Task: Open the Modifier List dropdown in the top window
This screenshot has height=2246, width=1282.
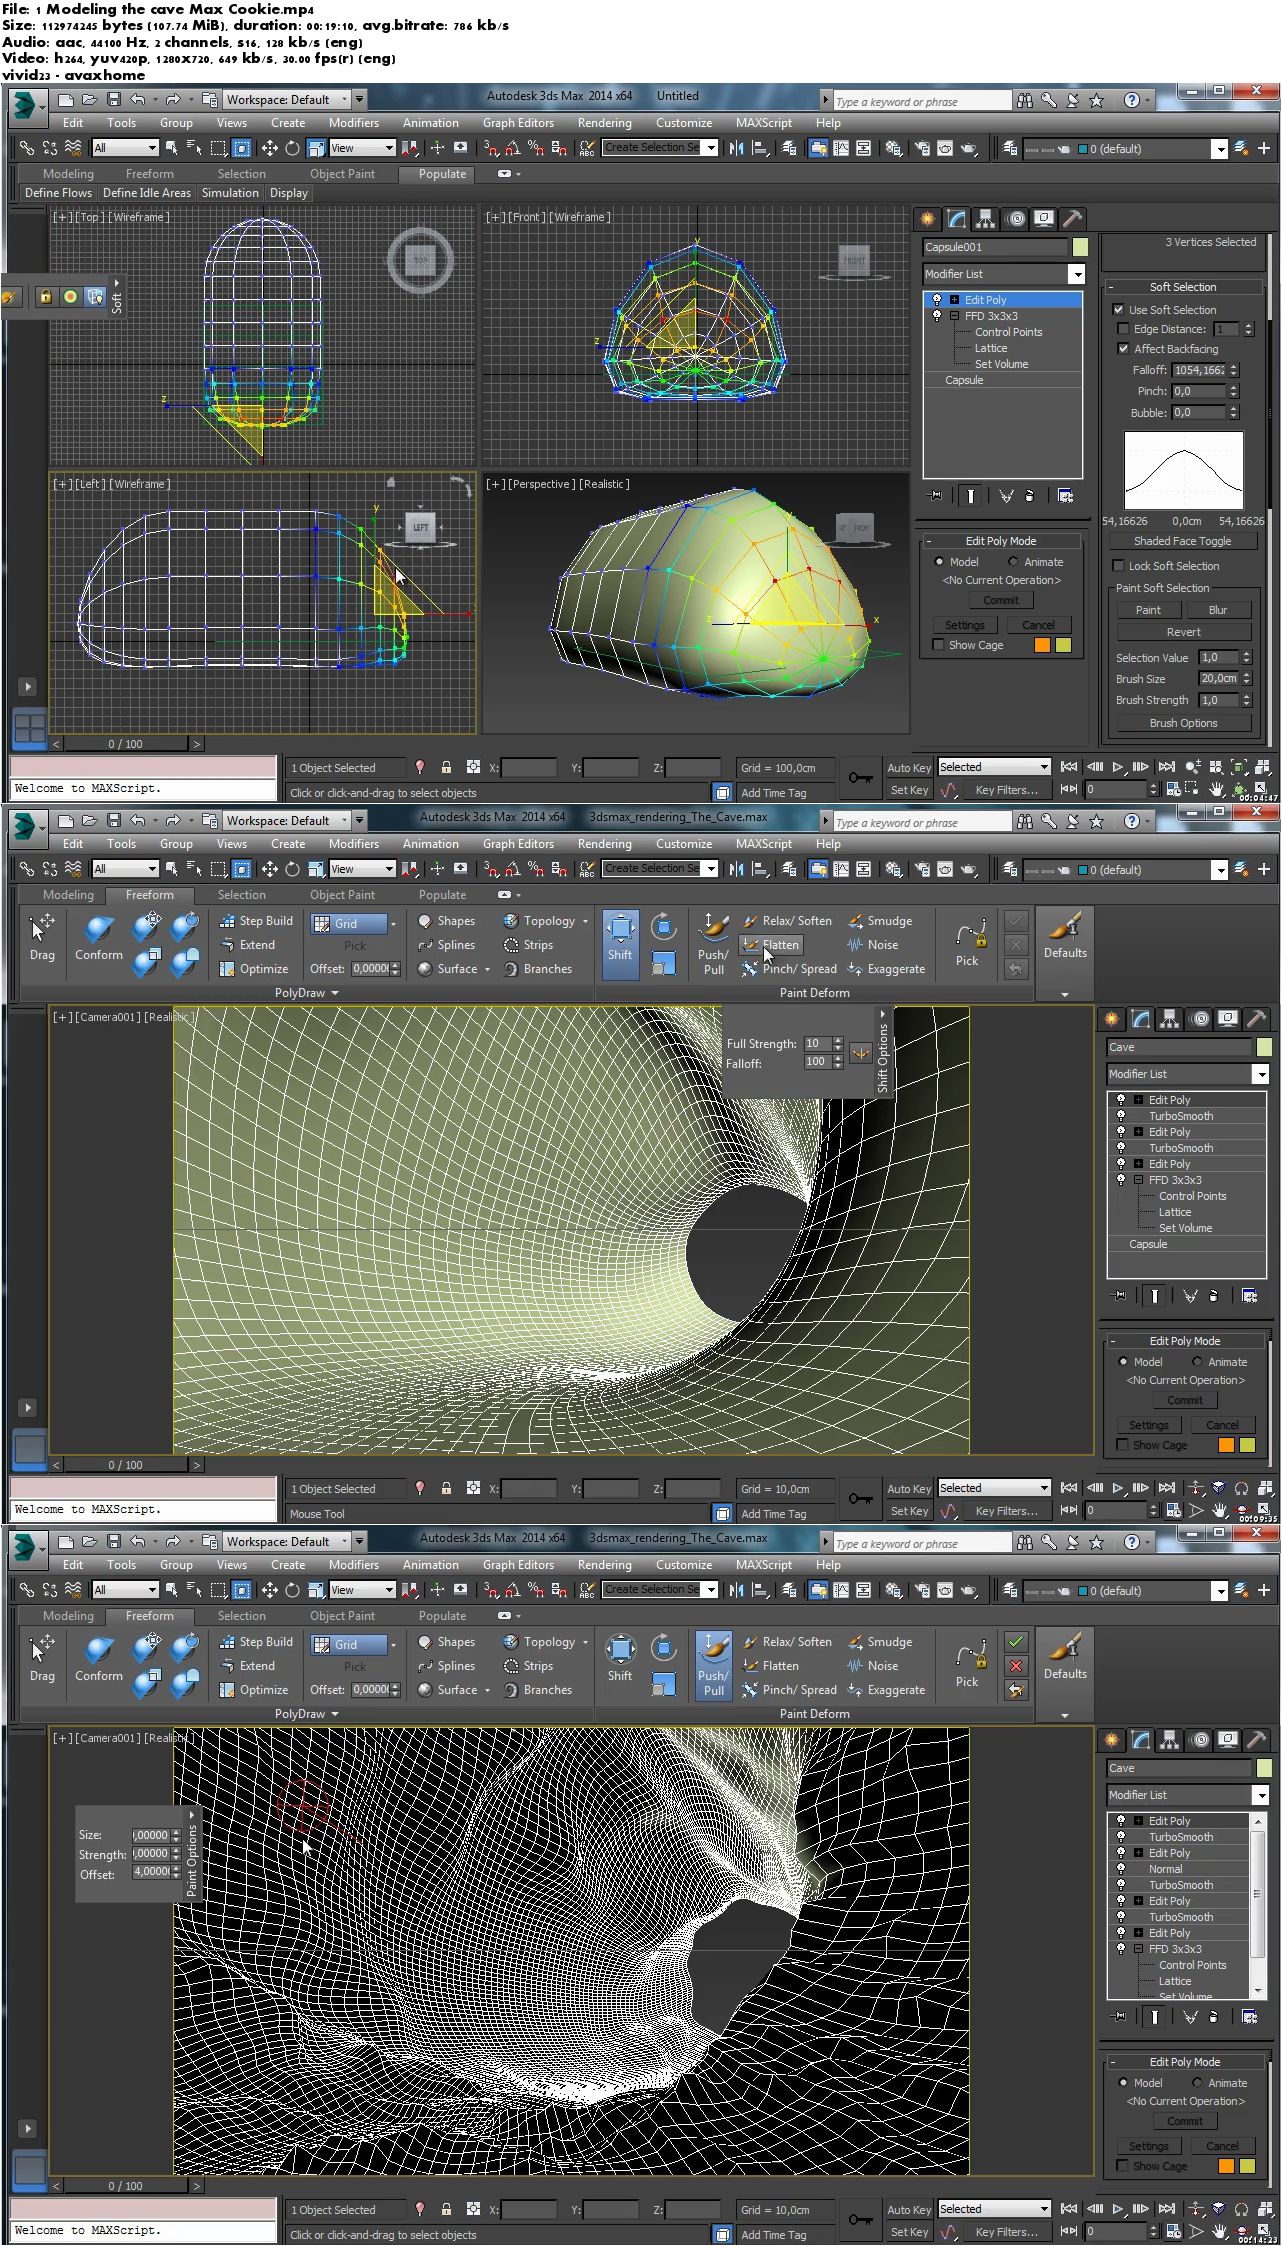Action: click(1076, 274)
